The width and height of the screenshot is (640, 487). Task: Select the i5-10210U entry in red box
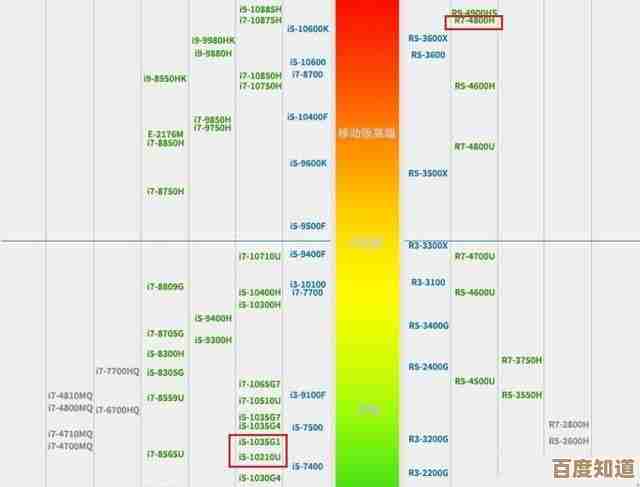[x=259, y=457]
